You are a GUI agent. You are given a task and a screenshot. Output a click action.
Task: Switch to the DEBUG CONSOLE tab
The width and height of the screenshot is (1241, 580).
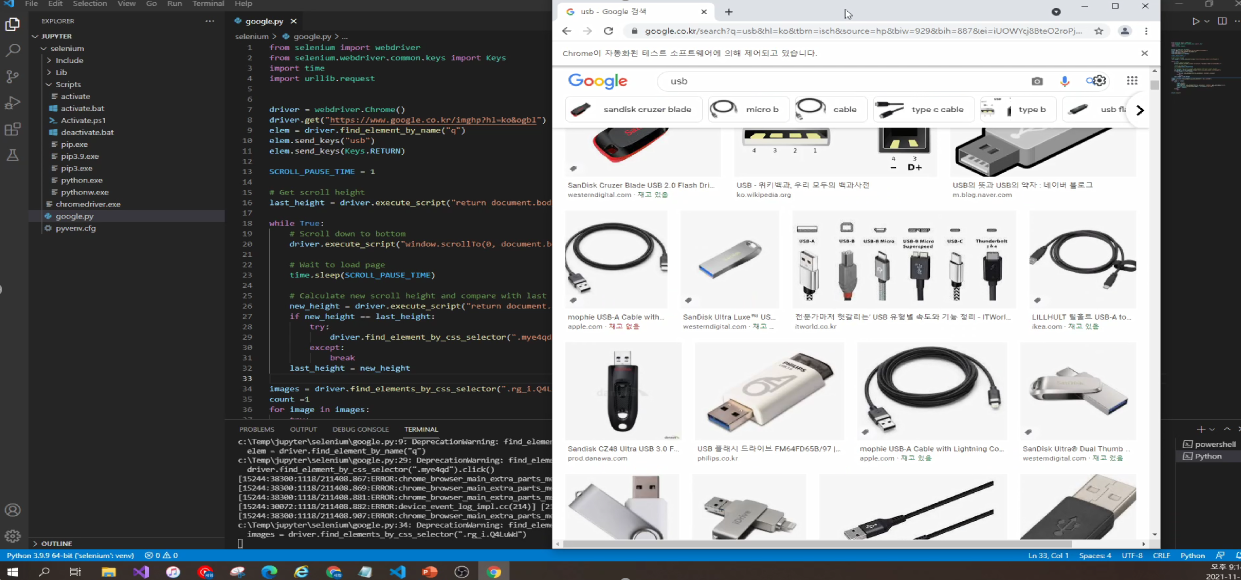click(360, 429)
